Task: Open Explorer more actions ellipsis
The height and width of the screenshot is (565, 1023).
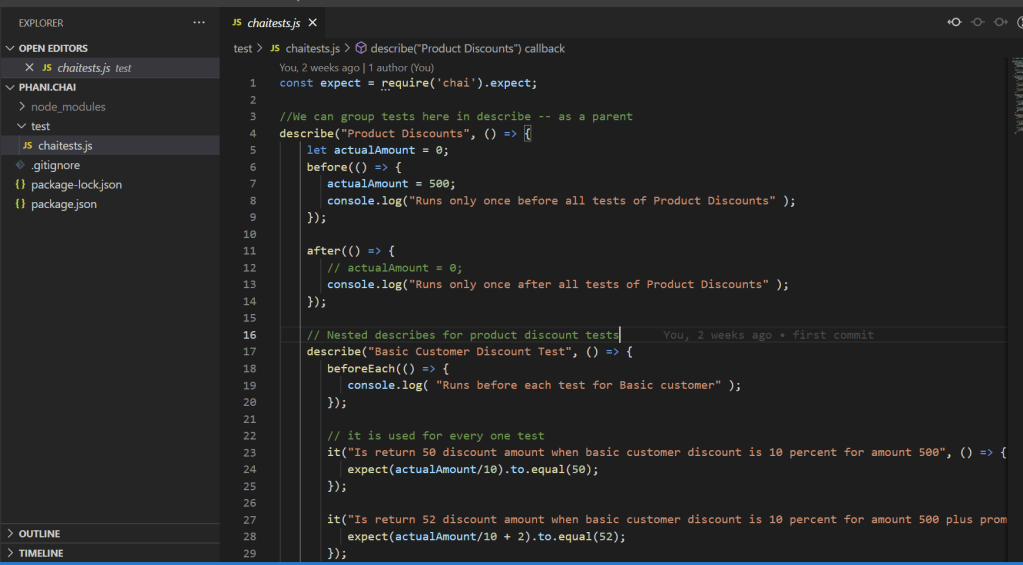Action: click(199, 22)
